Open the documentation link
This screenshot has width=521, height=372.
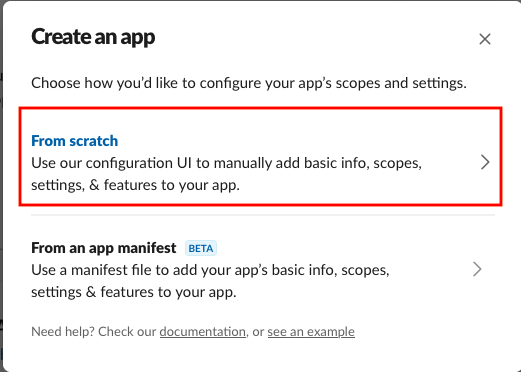pyautogui.click(x=203, y=332)
